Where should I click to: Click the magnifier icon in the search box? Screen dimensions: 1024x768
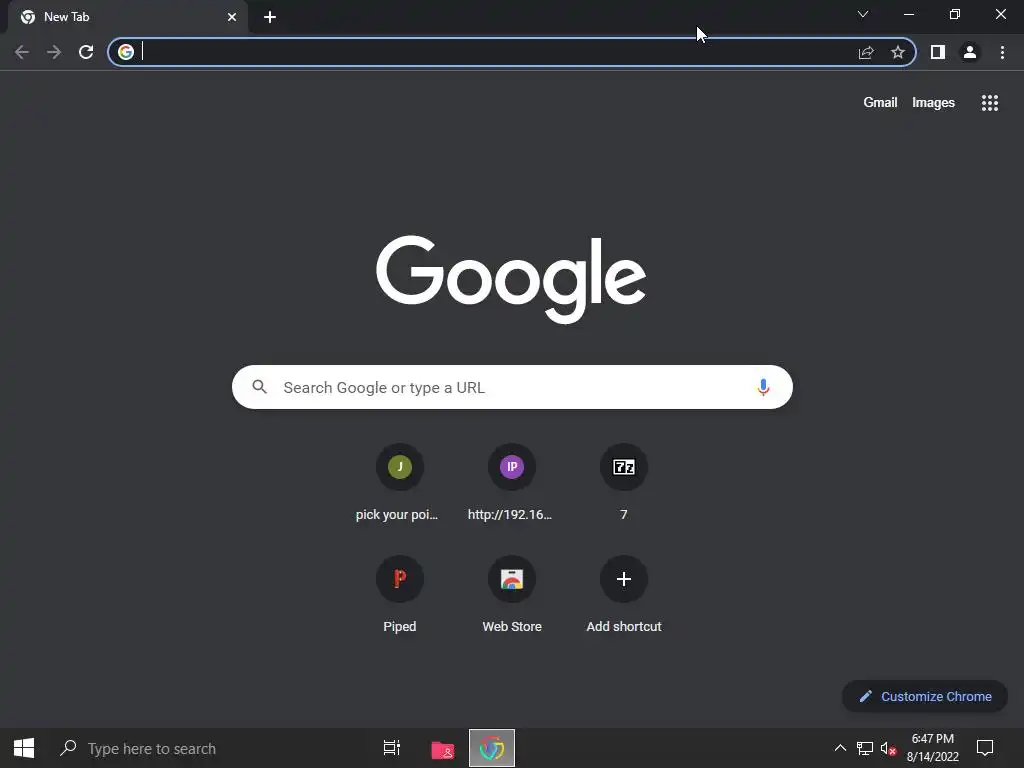[x=259, y=387]
